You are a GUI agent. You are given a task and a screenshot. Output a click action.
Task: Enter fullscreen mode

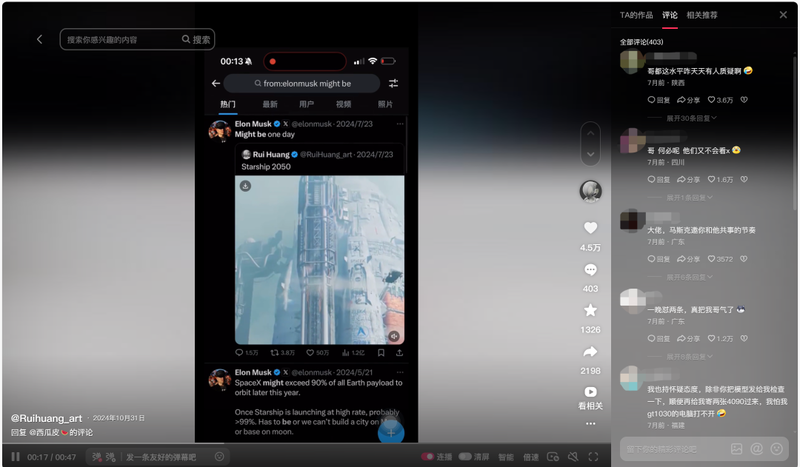point(593,457)
